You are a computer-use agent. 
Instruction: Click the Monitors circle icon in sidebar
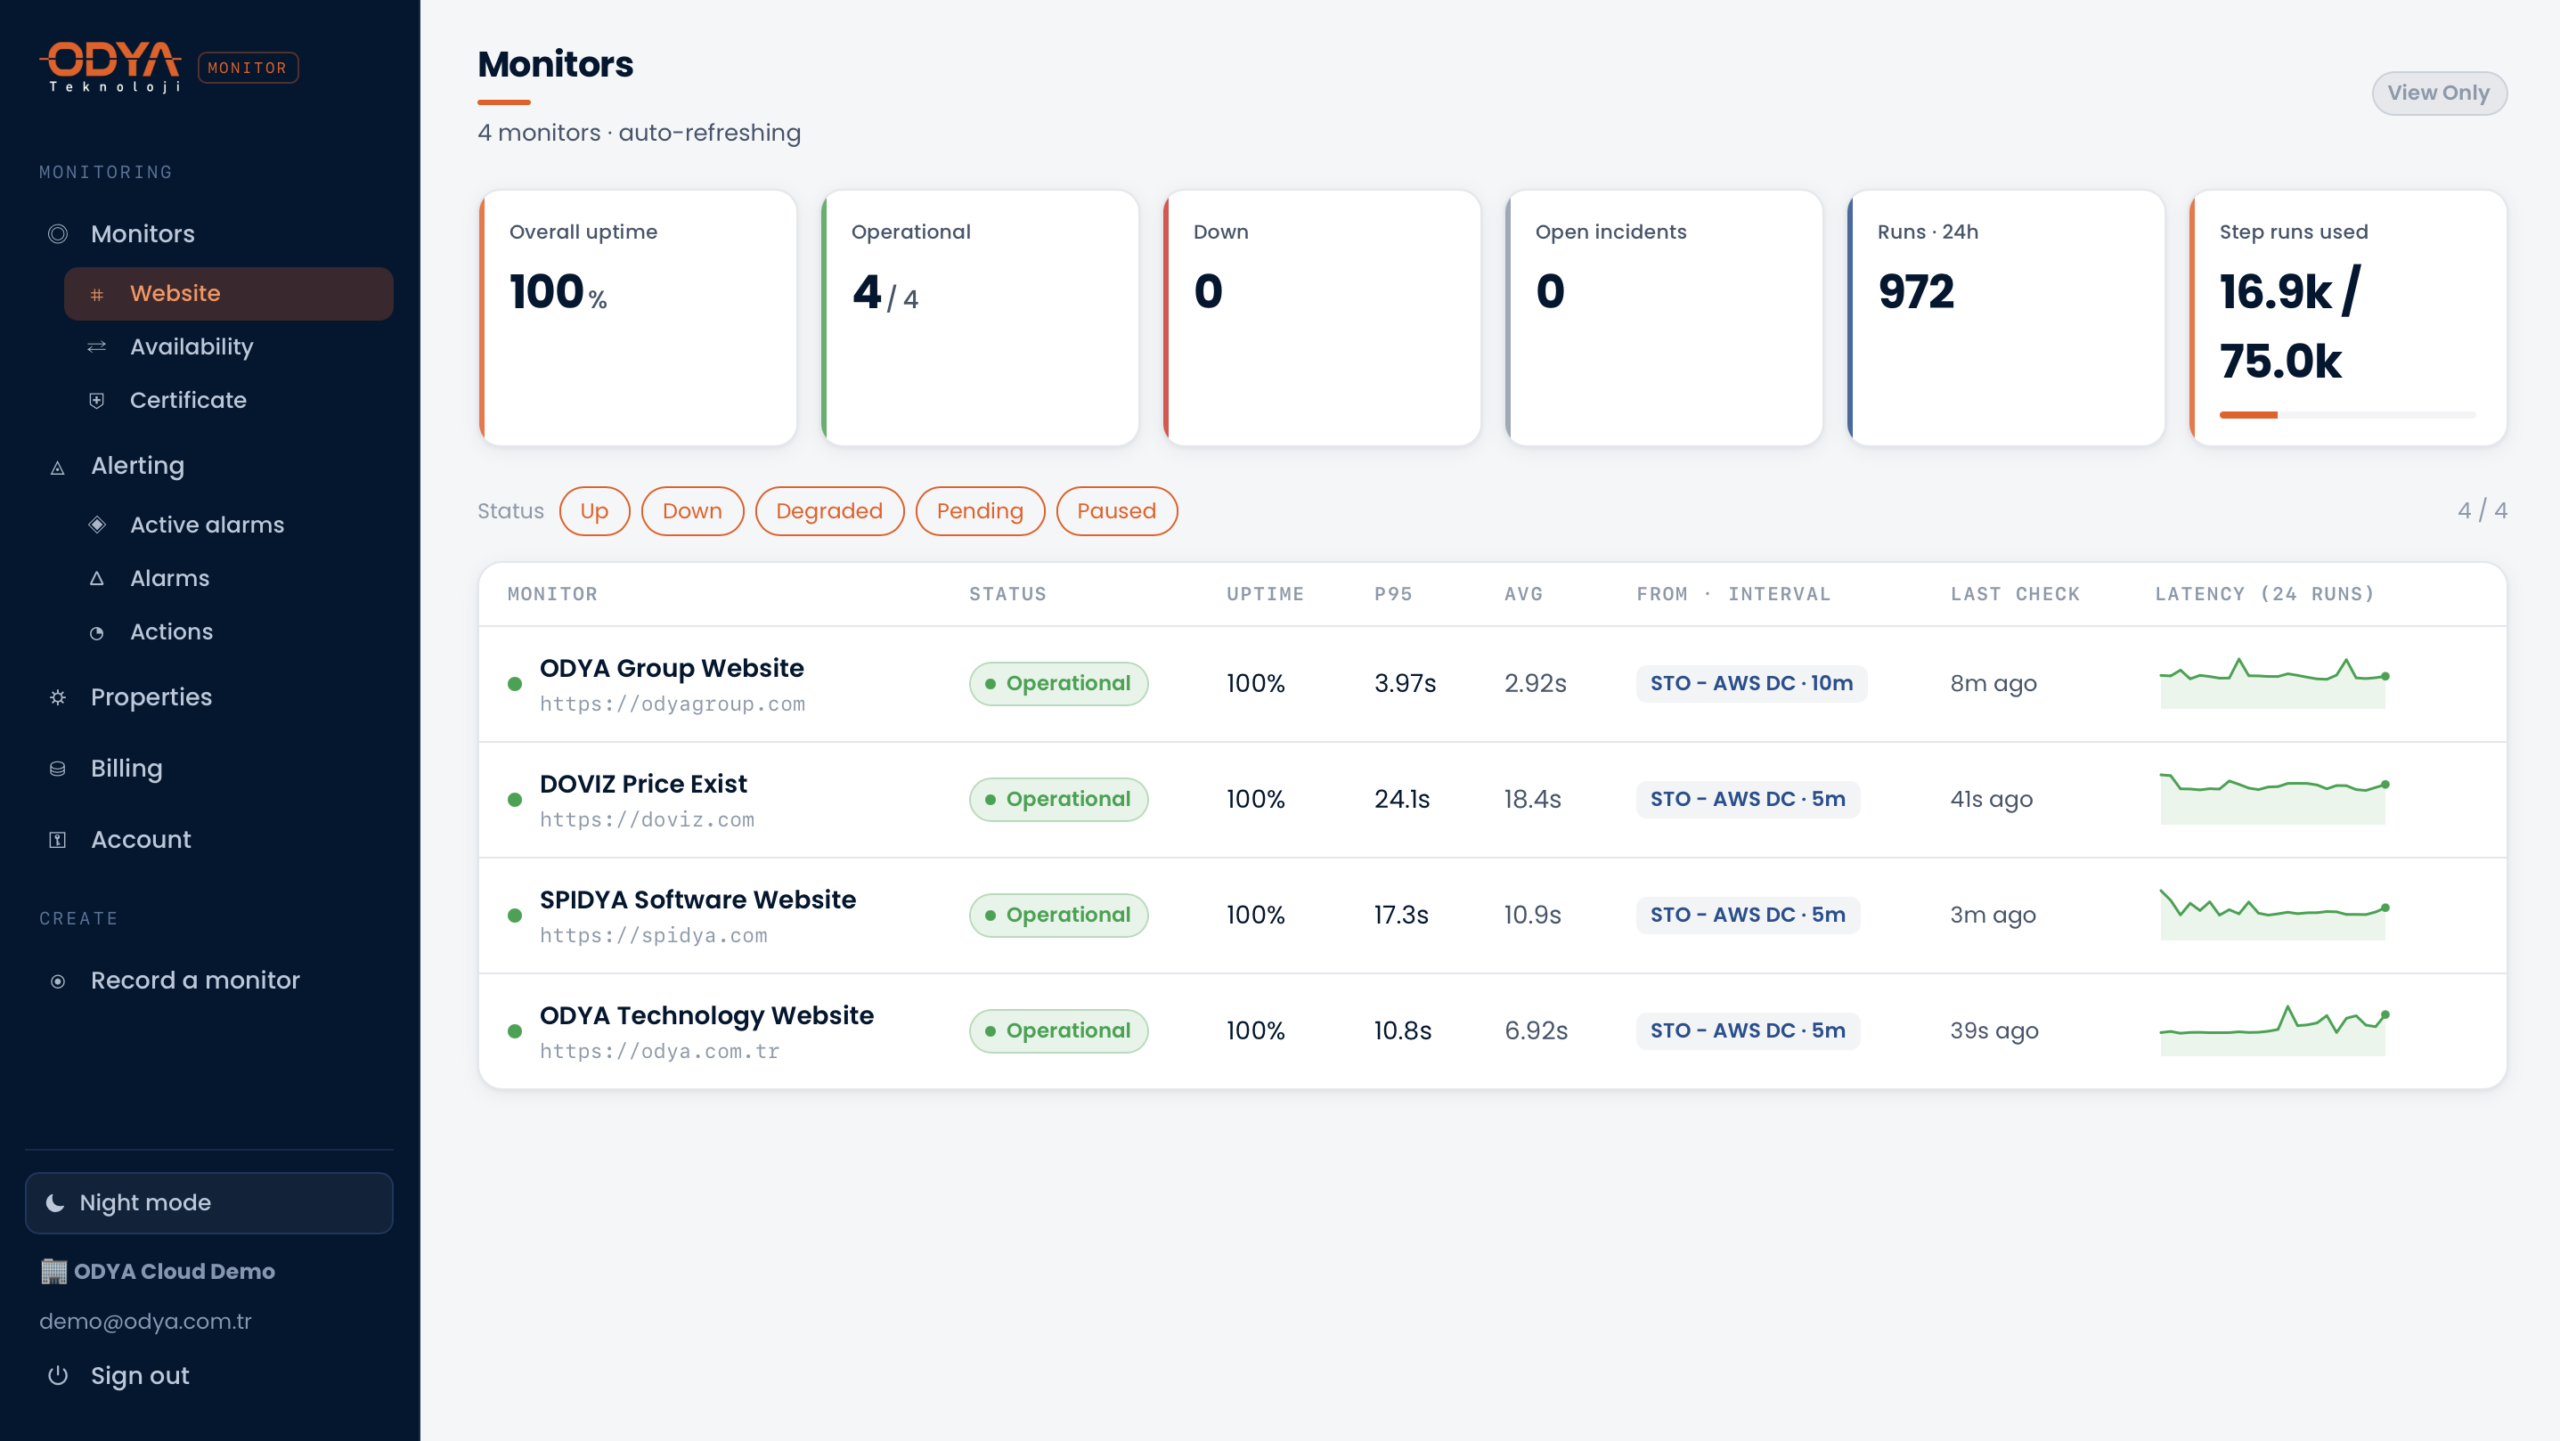58,234
